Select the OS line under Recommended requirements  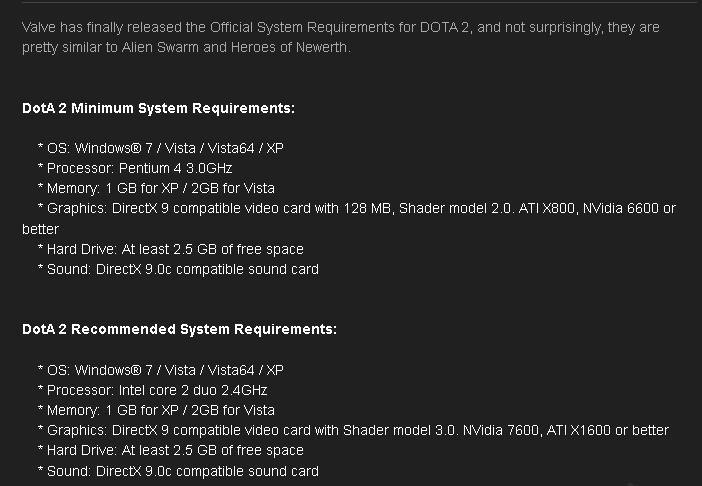pos(160,370)
